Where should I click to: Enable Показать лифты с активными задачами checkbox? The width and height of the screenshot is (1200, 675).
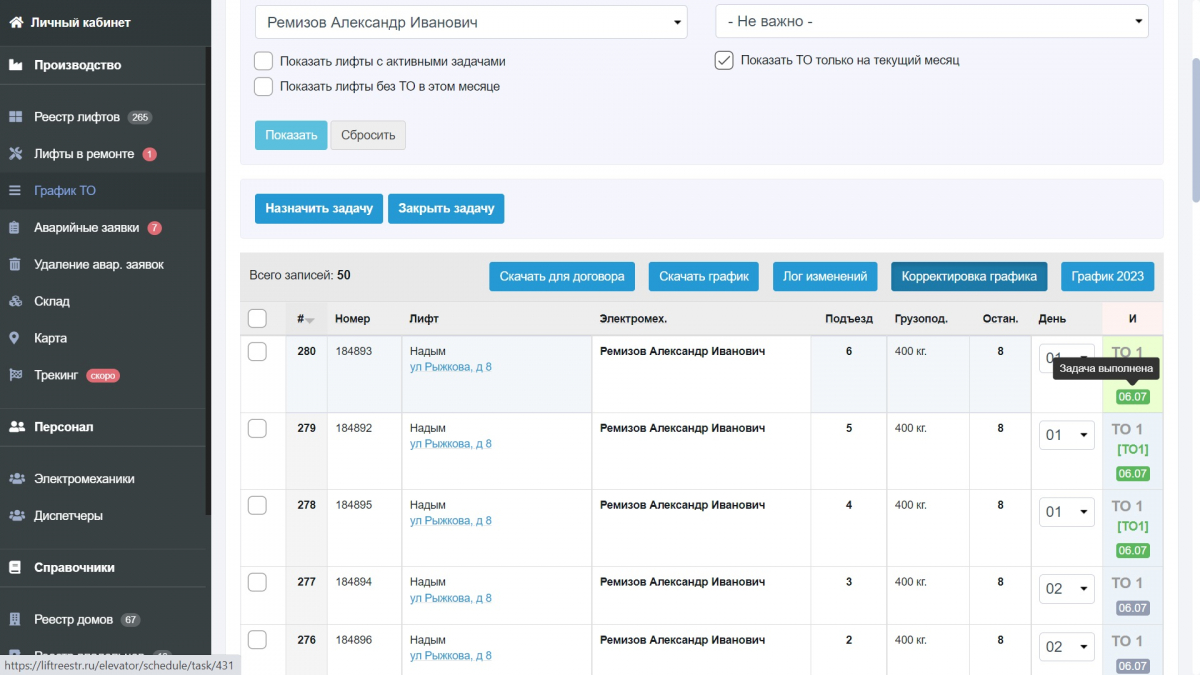pyautogui.click(x=264, y=61)
